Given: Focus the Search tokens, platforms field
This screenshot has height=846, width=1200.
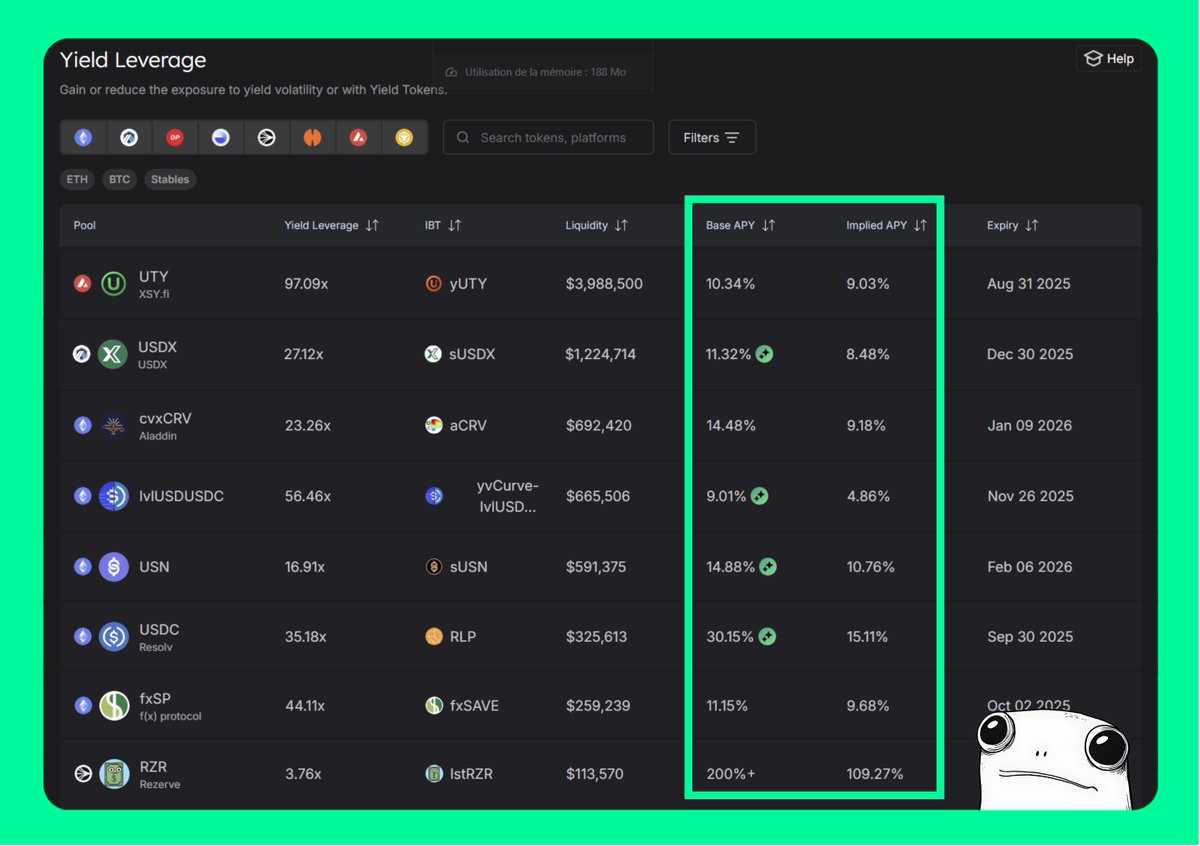Looking at the screenshot, I should pyautogui.click(x=548, y=138).
